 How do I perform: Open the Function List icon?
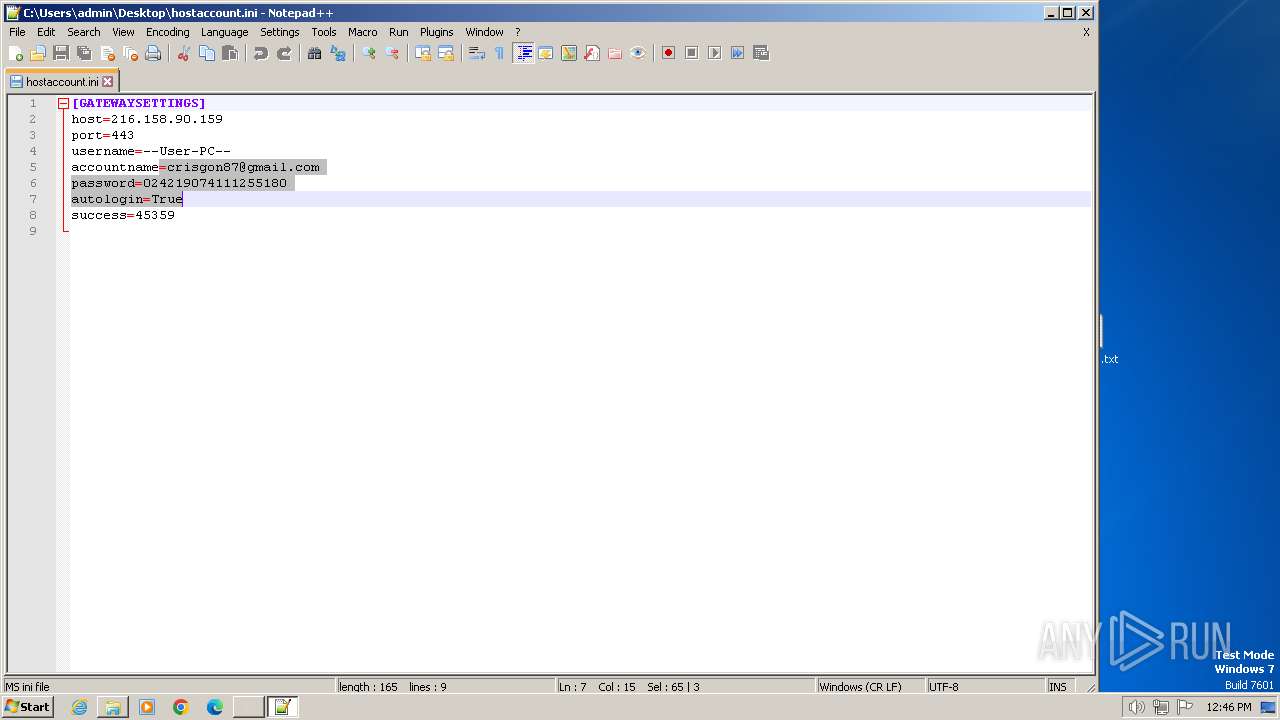pos(592,53)
